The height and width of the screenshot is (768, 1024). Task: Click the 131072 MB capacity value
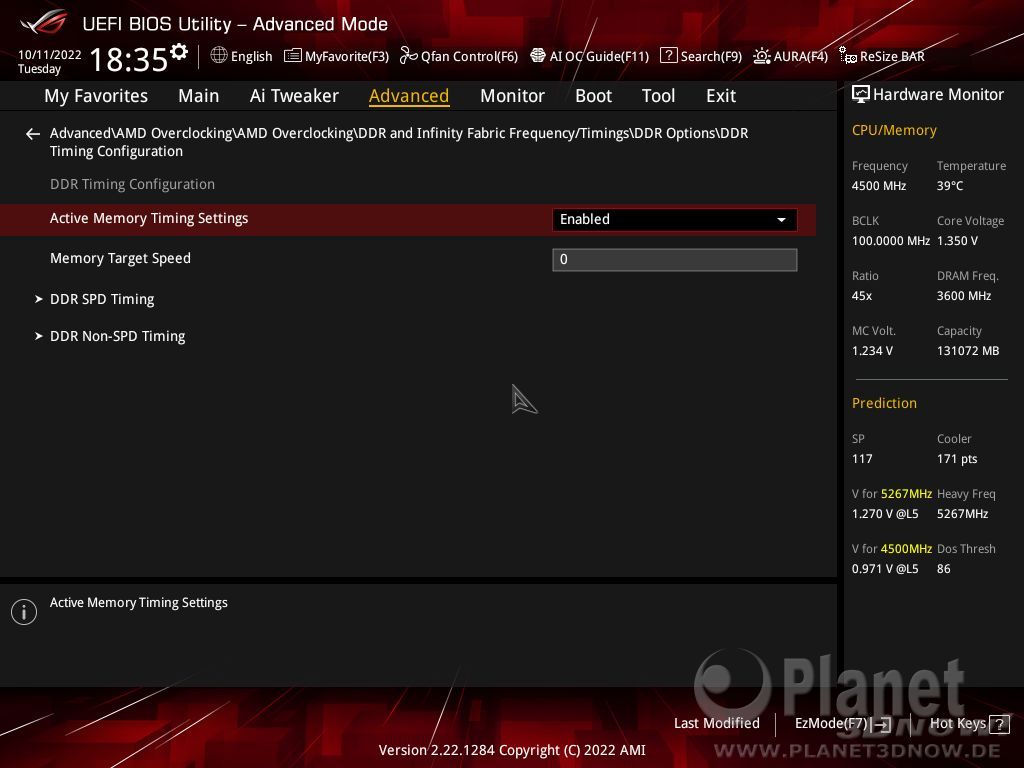[968, 351]
